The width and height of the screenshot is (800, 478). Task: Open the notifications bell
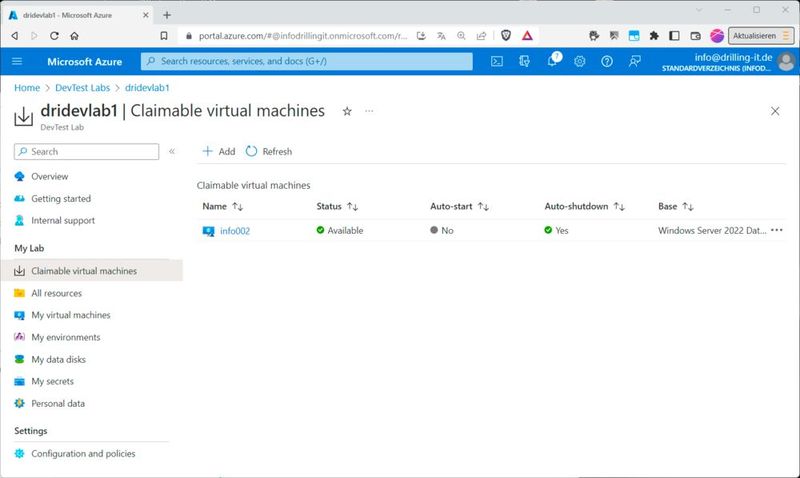click(552, 61)
